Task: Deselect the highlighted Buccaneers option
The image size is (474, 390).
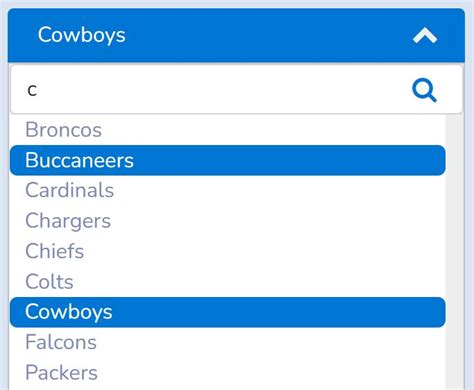Action: 228,160
